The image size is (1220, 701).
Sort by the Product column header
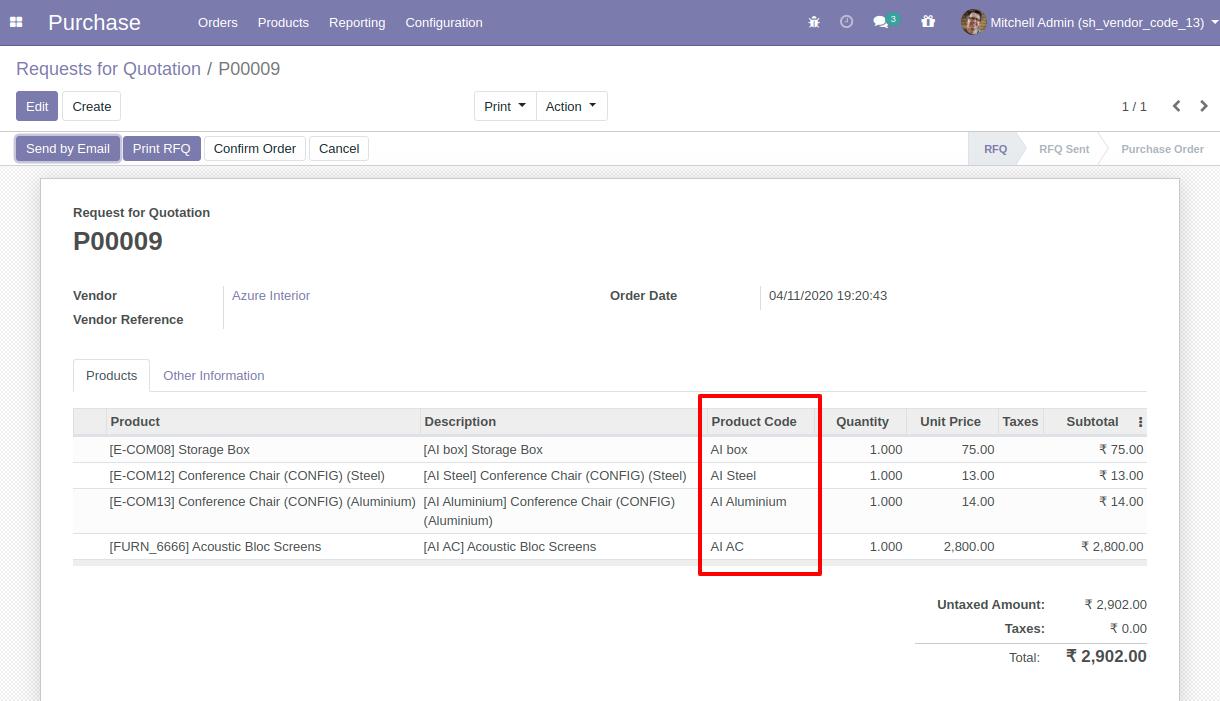click(x=263, y=422)
